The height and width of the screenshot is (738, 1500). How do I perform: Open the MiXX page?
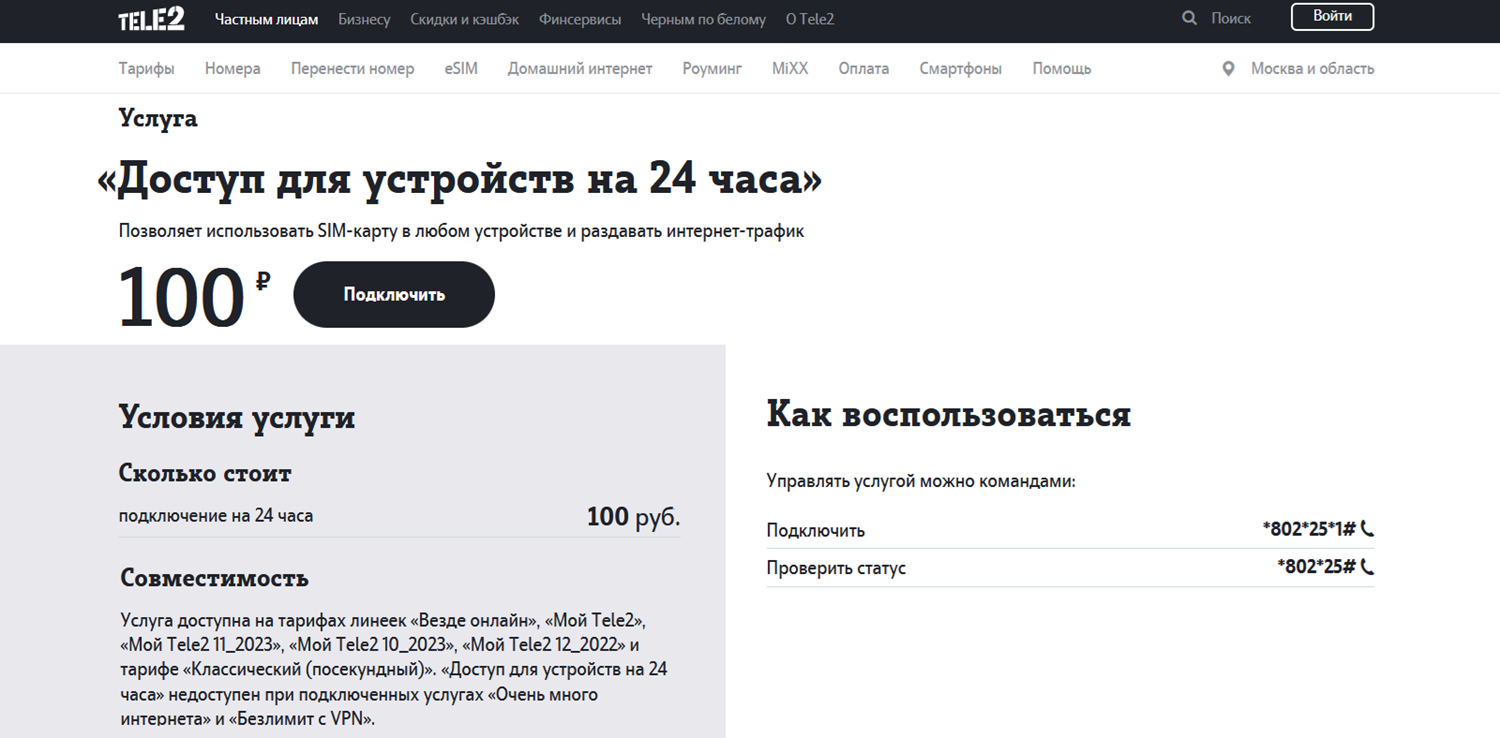790,69
